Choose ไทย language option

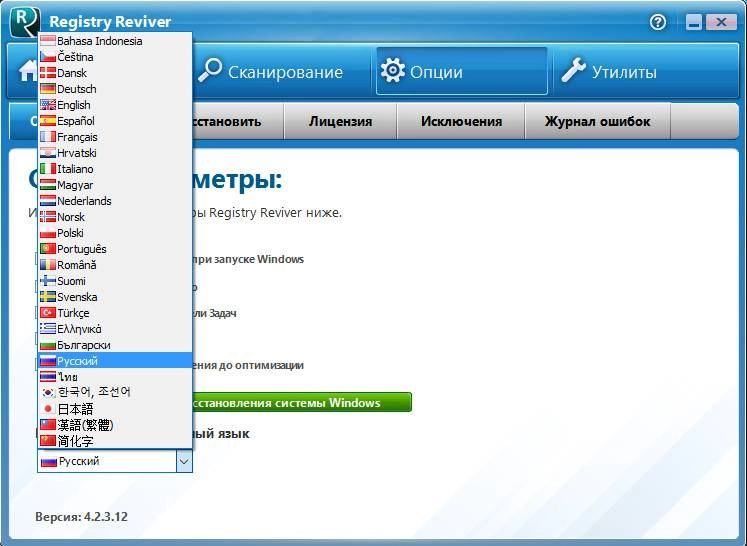point(115,377)
